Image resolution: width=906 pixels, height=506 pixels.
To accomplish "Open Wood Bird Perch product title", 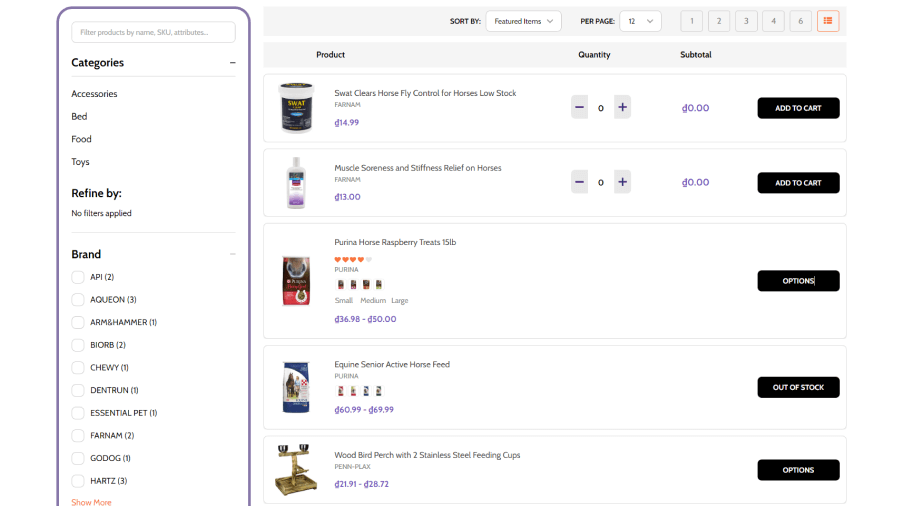I will tap(427, 455).
